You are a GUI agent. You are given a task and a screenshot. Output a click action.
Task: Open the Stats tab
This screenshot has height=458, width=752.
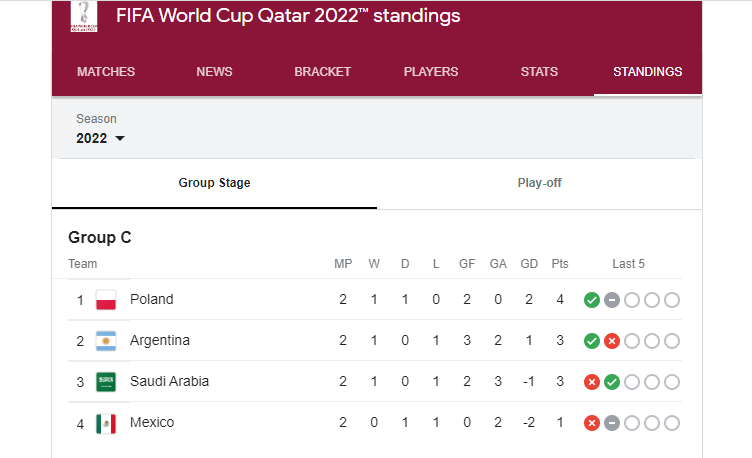(x=540, y=72)
